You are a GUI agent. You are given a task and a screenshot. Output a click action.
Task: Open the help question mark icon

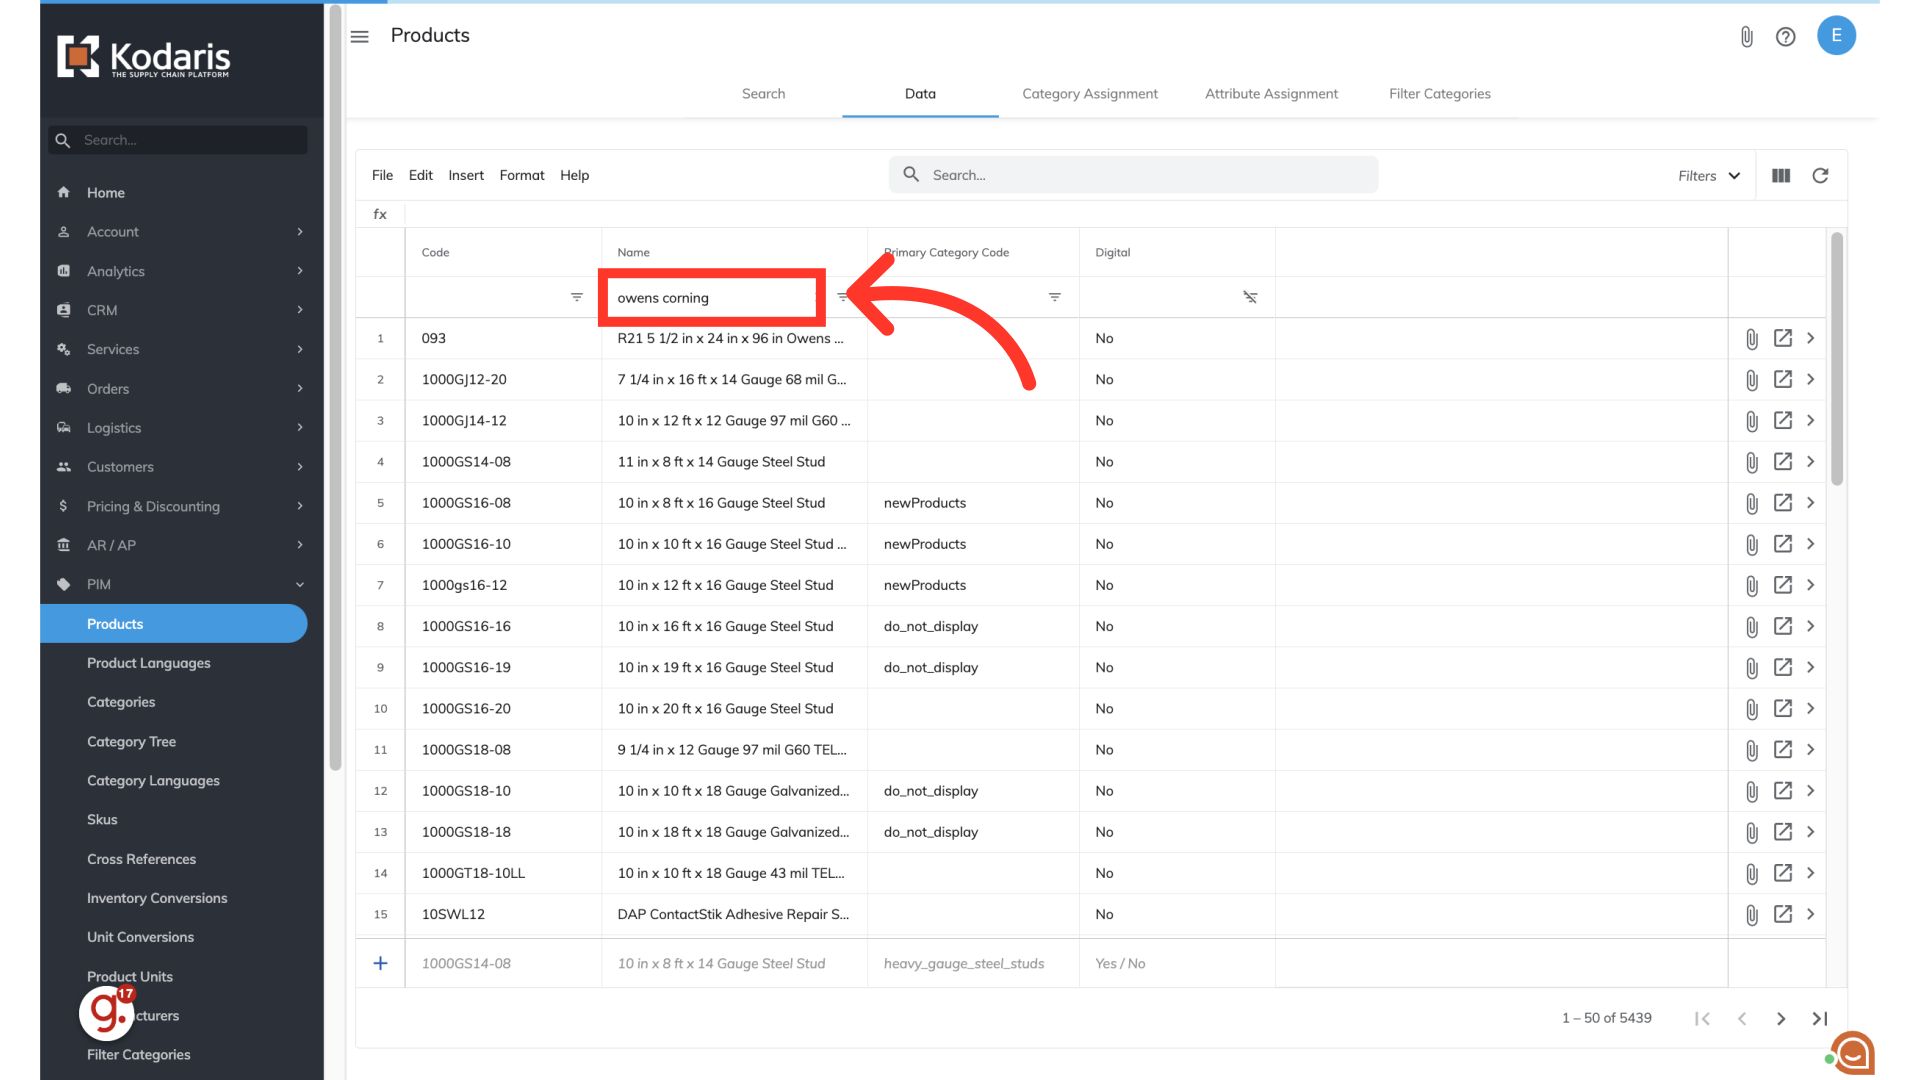(1785, 37)
